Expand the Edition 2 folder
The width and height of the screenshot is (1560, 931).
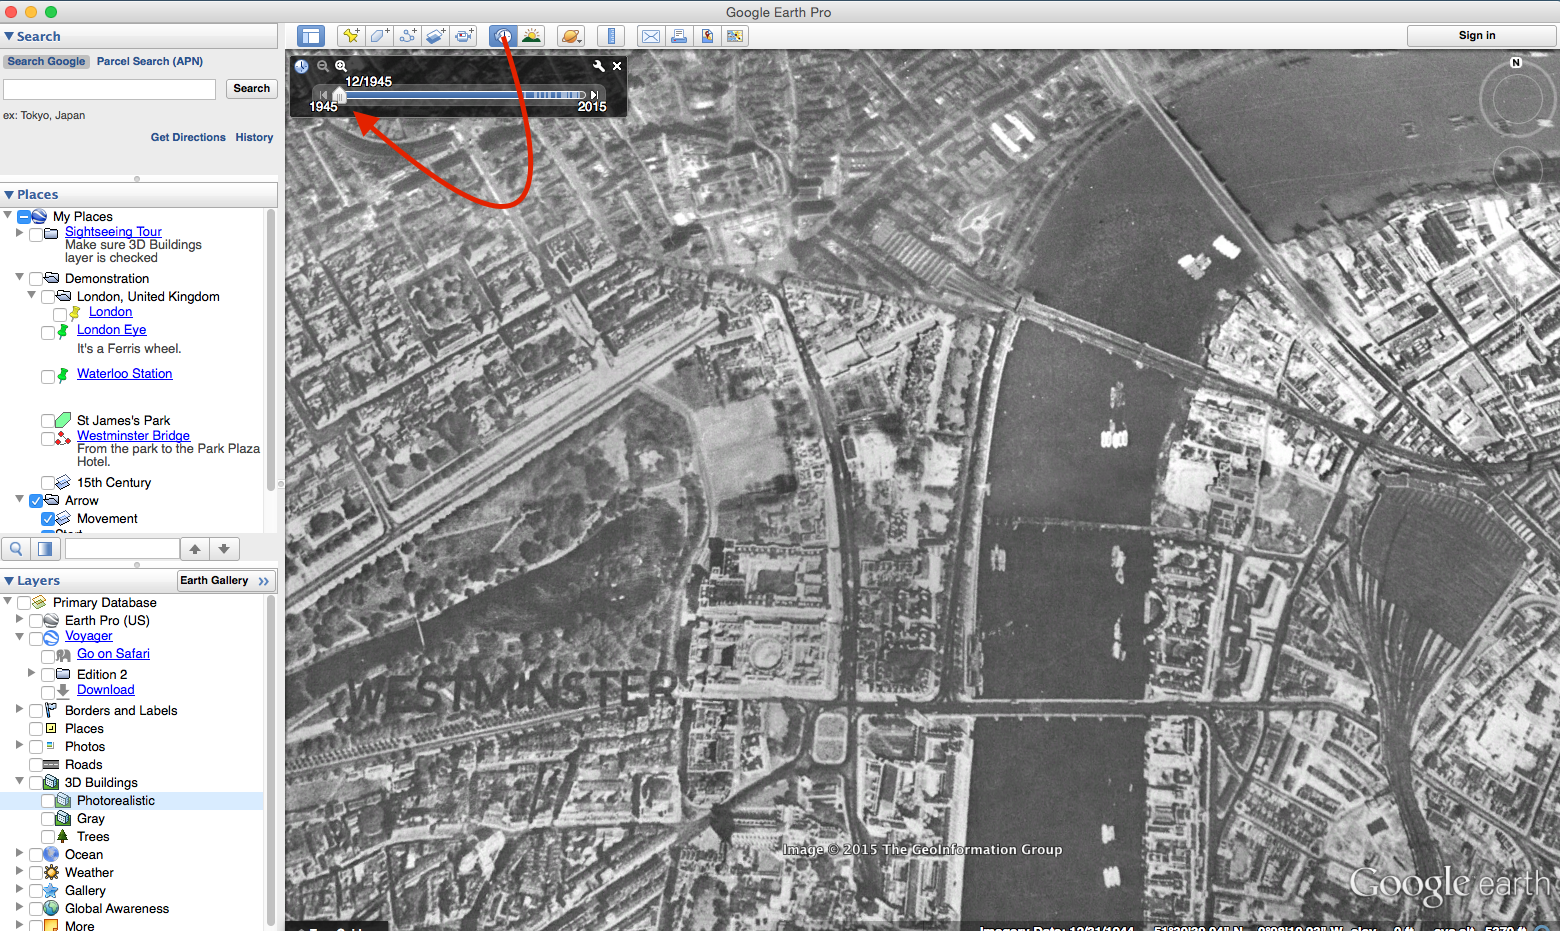[x=31, y=673]
